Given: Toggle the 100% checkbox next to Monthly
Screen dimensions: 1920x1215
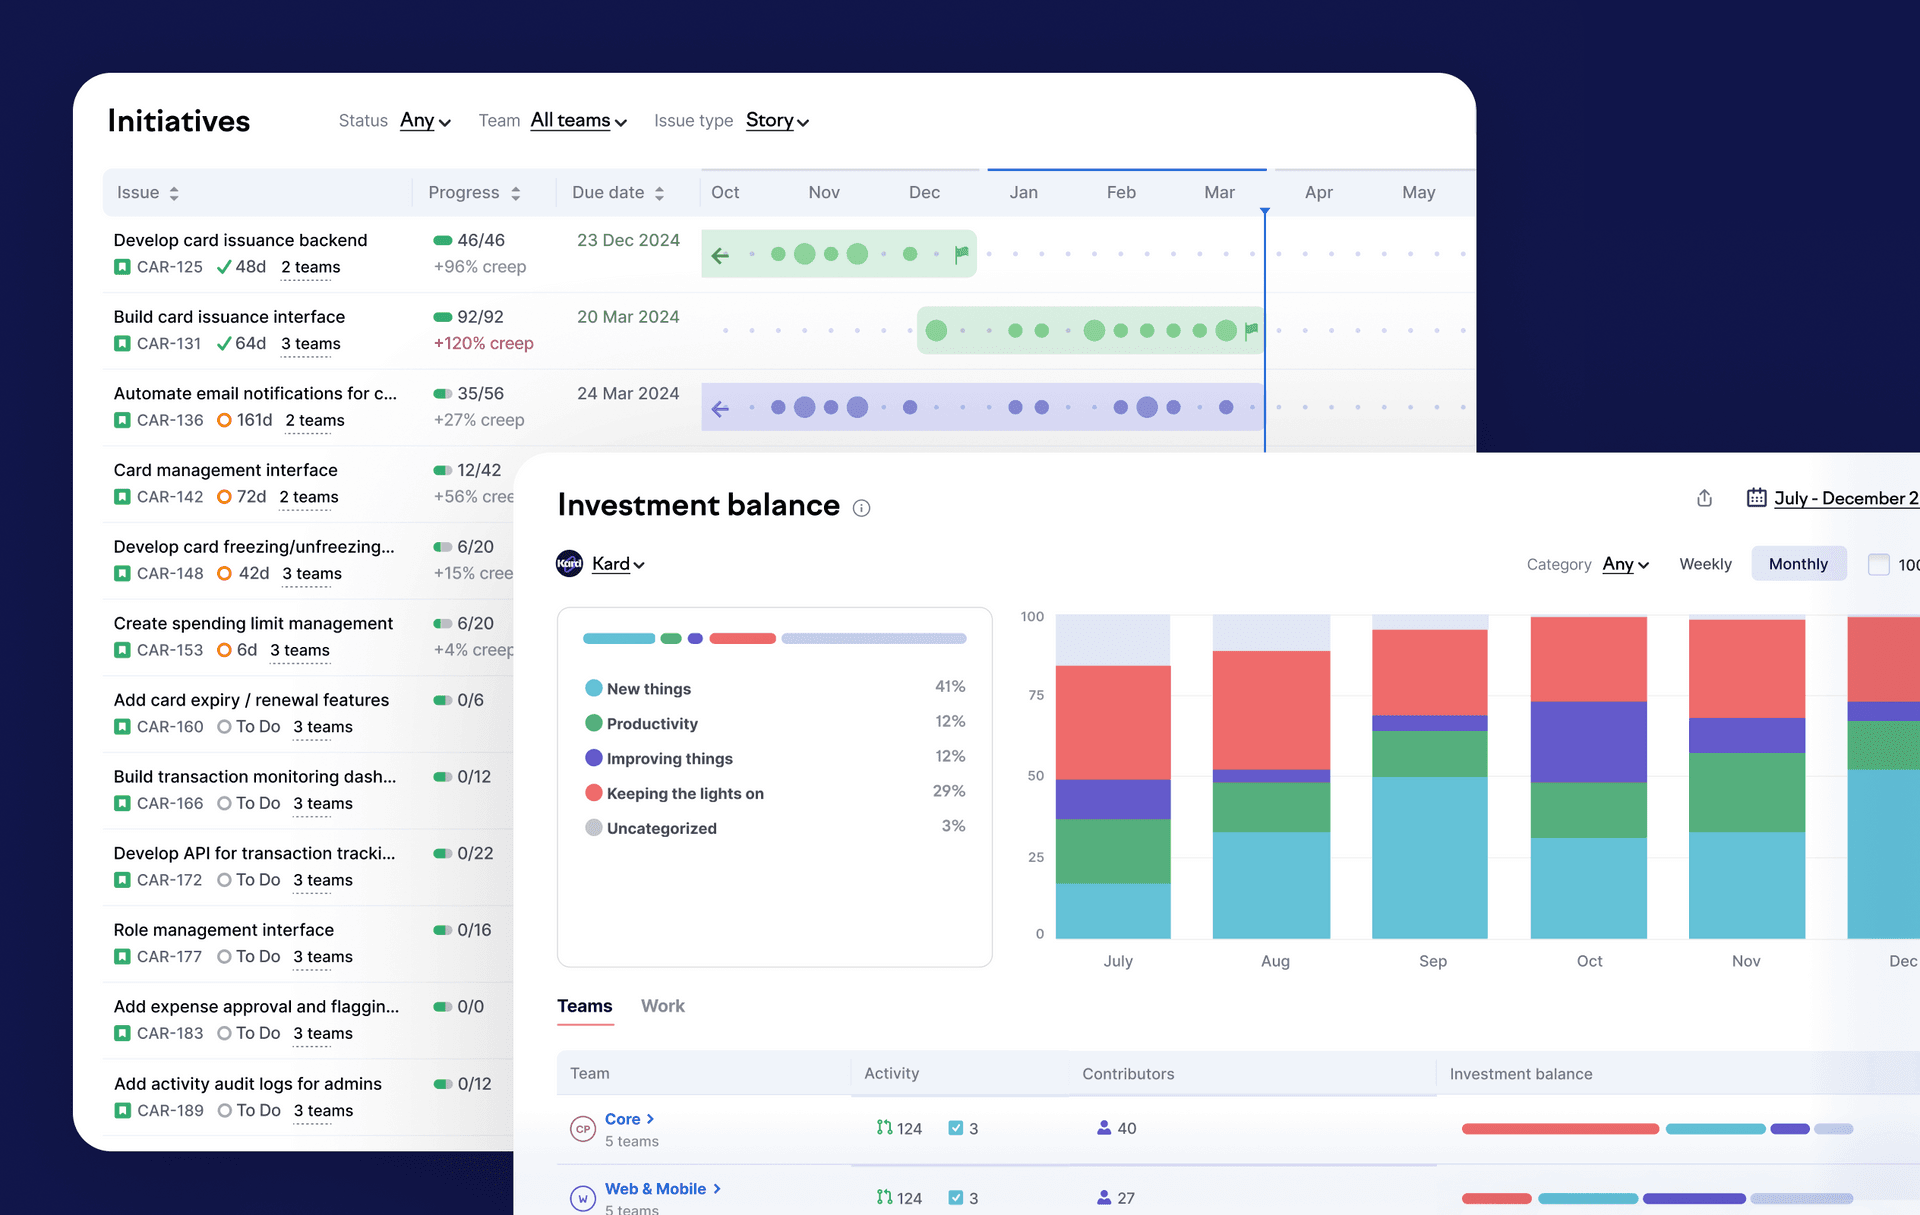Looking at the screenshot, I should [1878, 564].
